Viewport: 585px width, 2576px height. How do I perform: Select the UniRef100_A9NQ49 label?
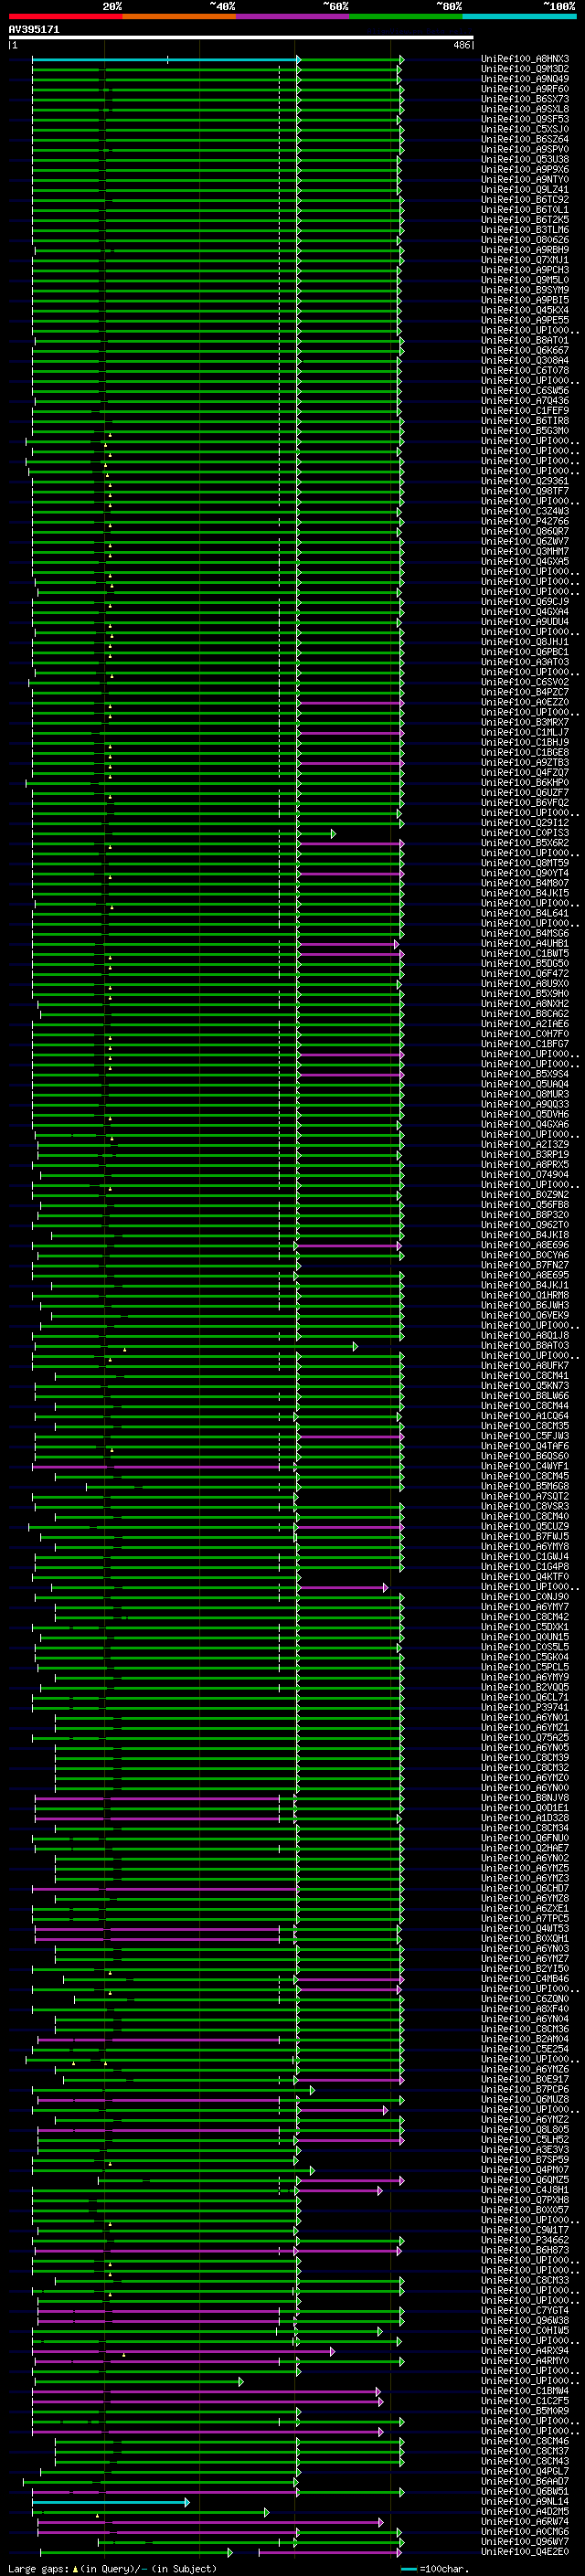[x=525, y=79]
